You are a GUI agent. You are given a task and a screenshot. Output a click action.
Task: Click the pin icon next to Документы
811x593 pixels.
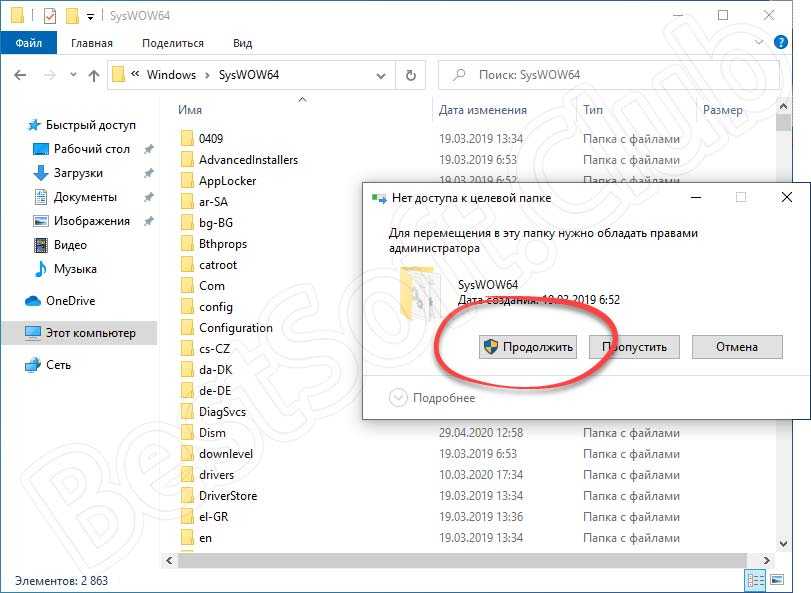(148, 197)
